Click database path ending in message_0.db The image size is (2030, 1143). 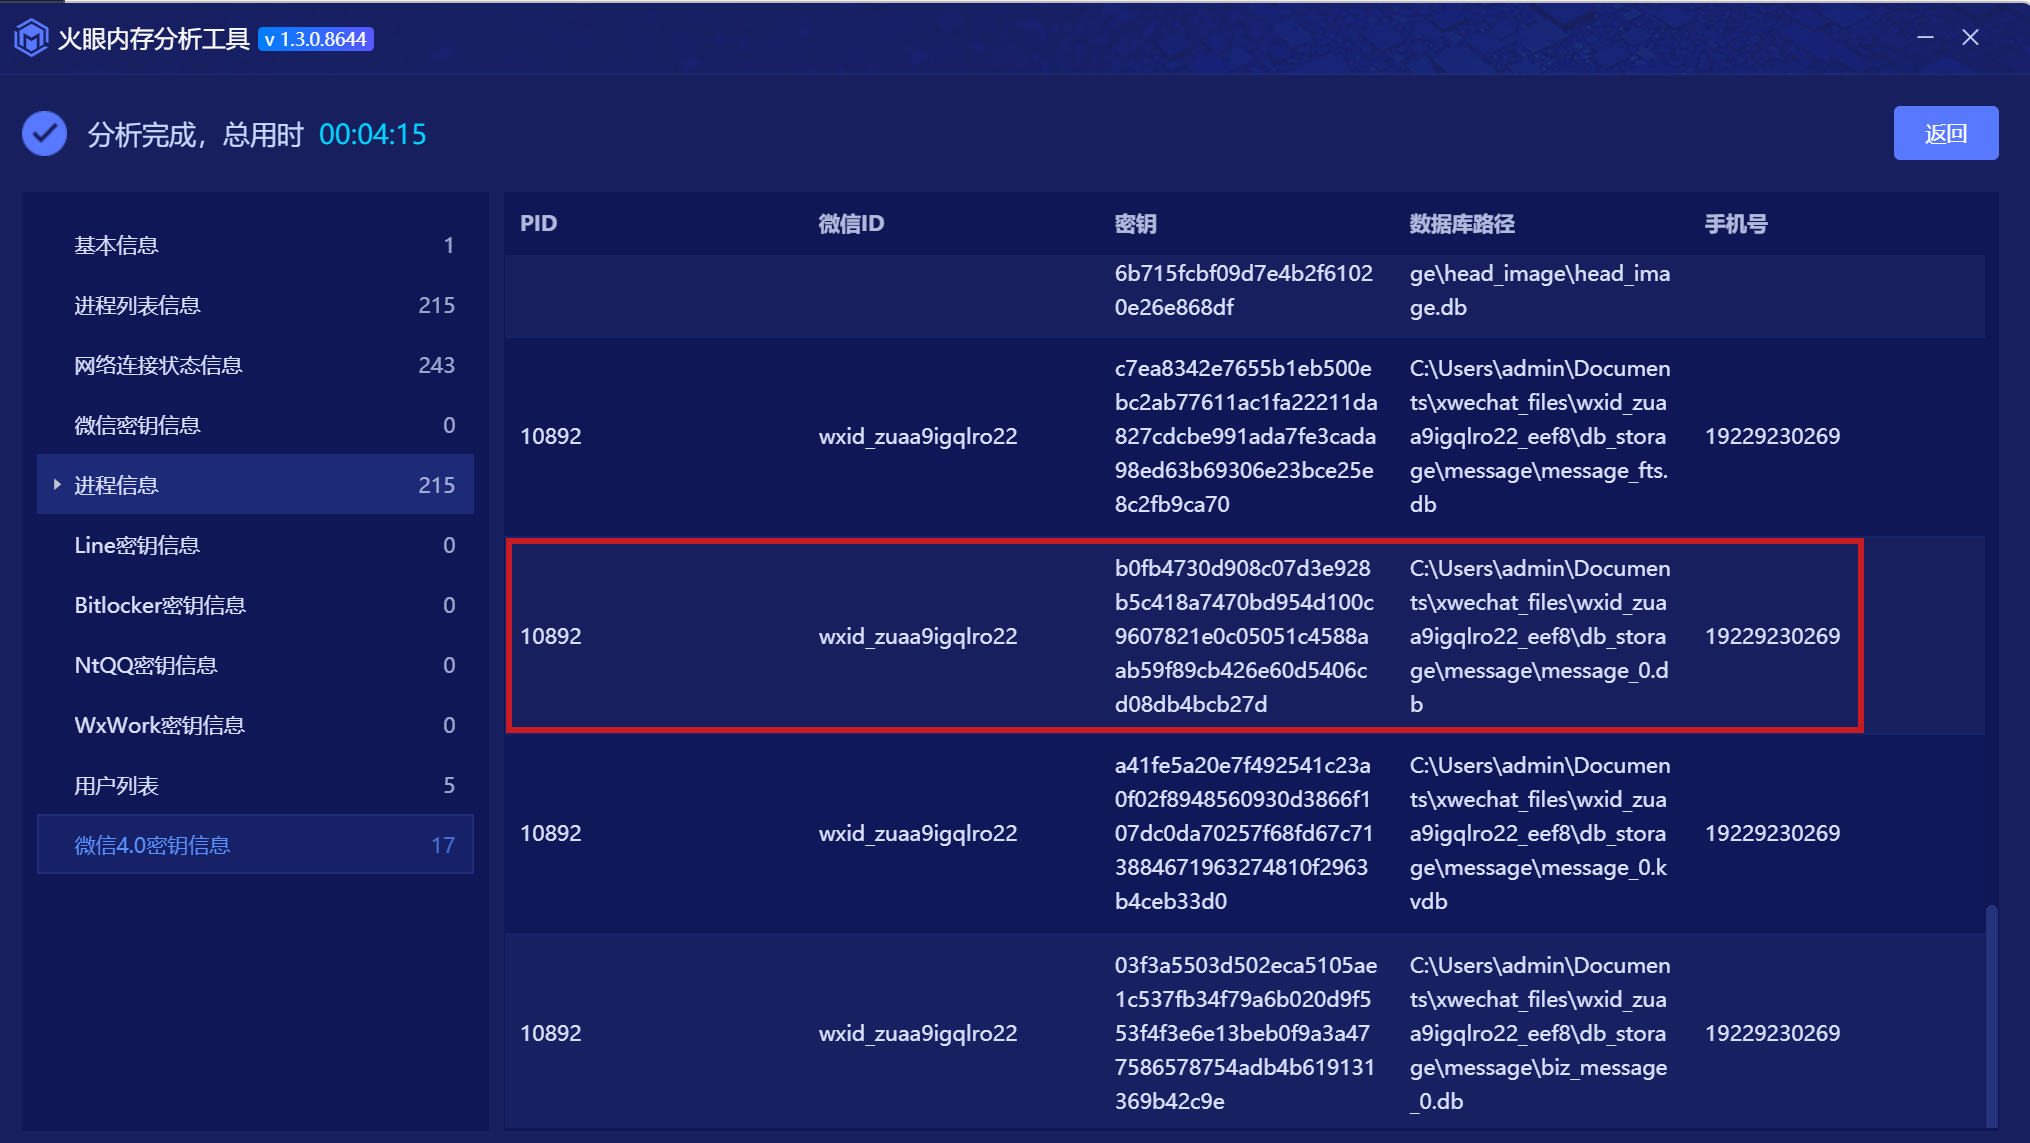point(1540,636)
